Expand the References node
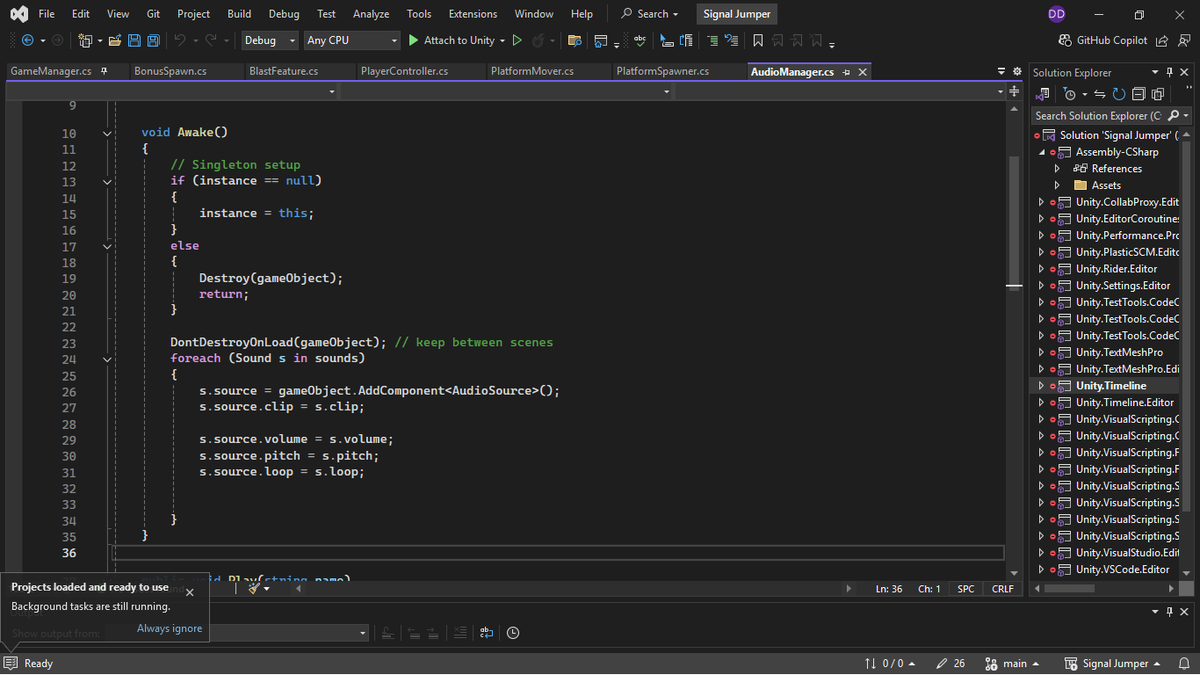 pos(1057,168)
